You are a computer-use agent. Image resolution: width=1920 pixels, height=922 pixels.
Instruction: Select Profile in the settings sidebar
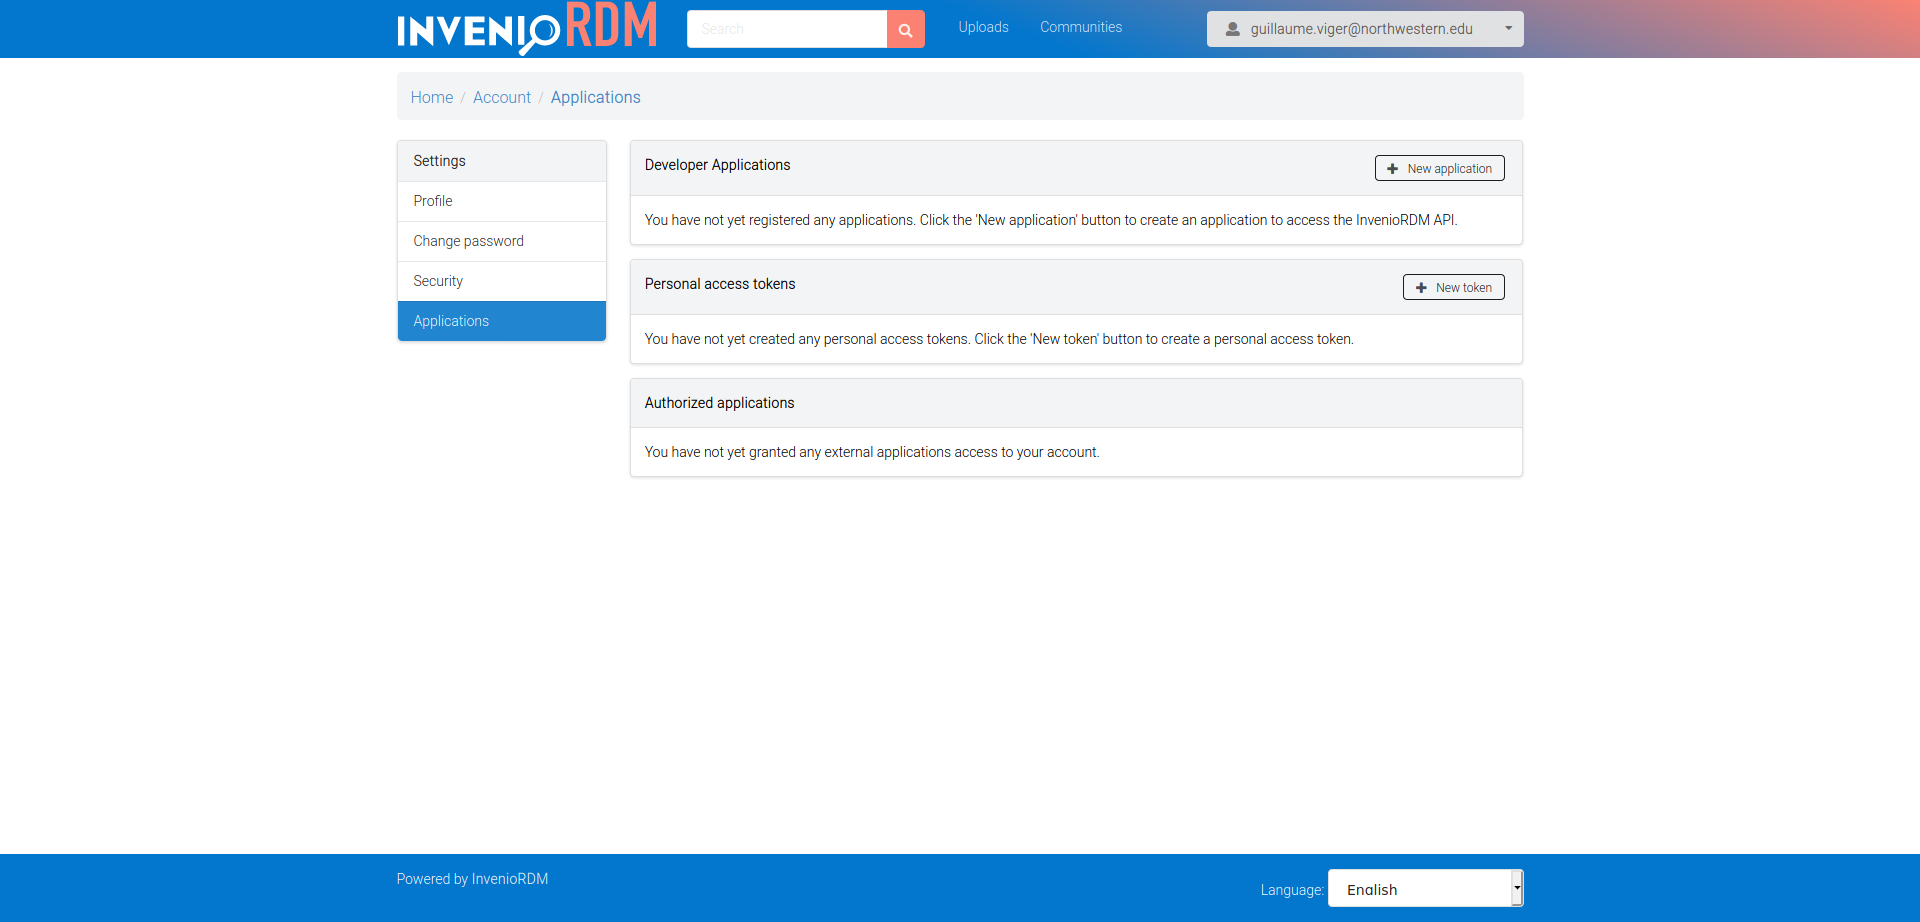pos(433,201)
